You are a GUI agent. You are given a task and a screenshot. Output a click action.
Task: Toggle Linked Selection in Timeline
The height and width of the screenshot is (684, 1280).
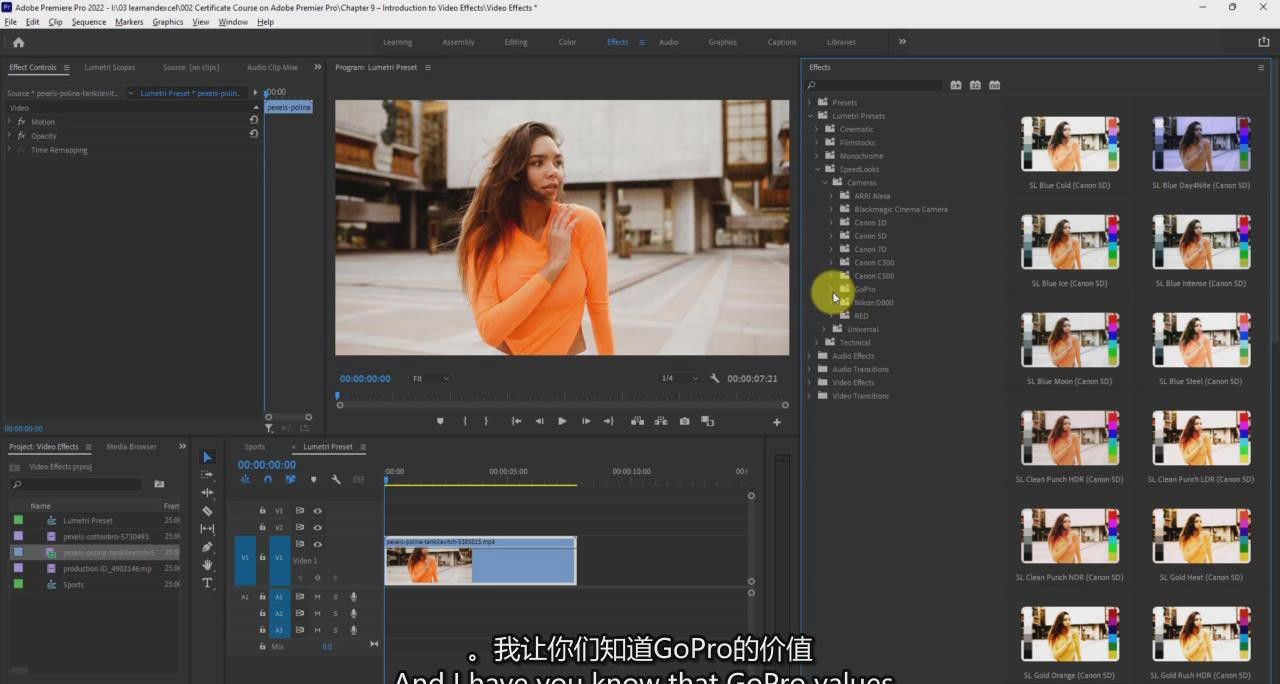[290, 480]
